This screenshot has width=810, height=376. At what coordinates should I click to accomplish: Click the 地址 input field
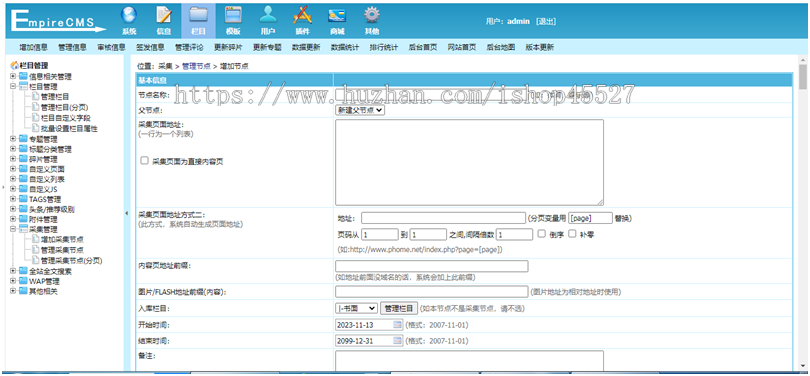[x=443, y=218]
